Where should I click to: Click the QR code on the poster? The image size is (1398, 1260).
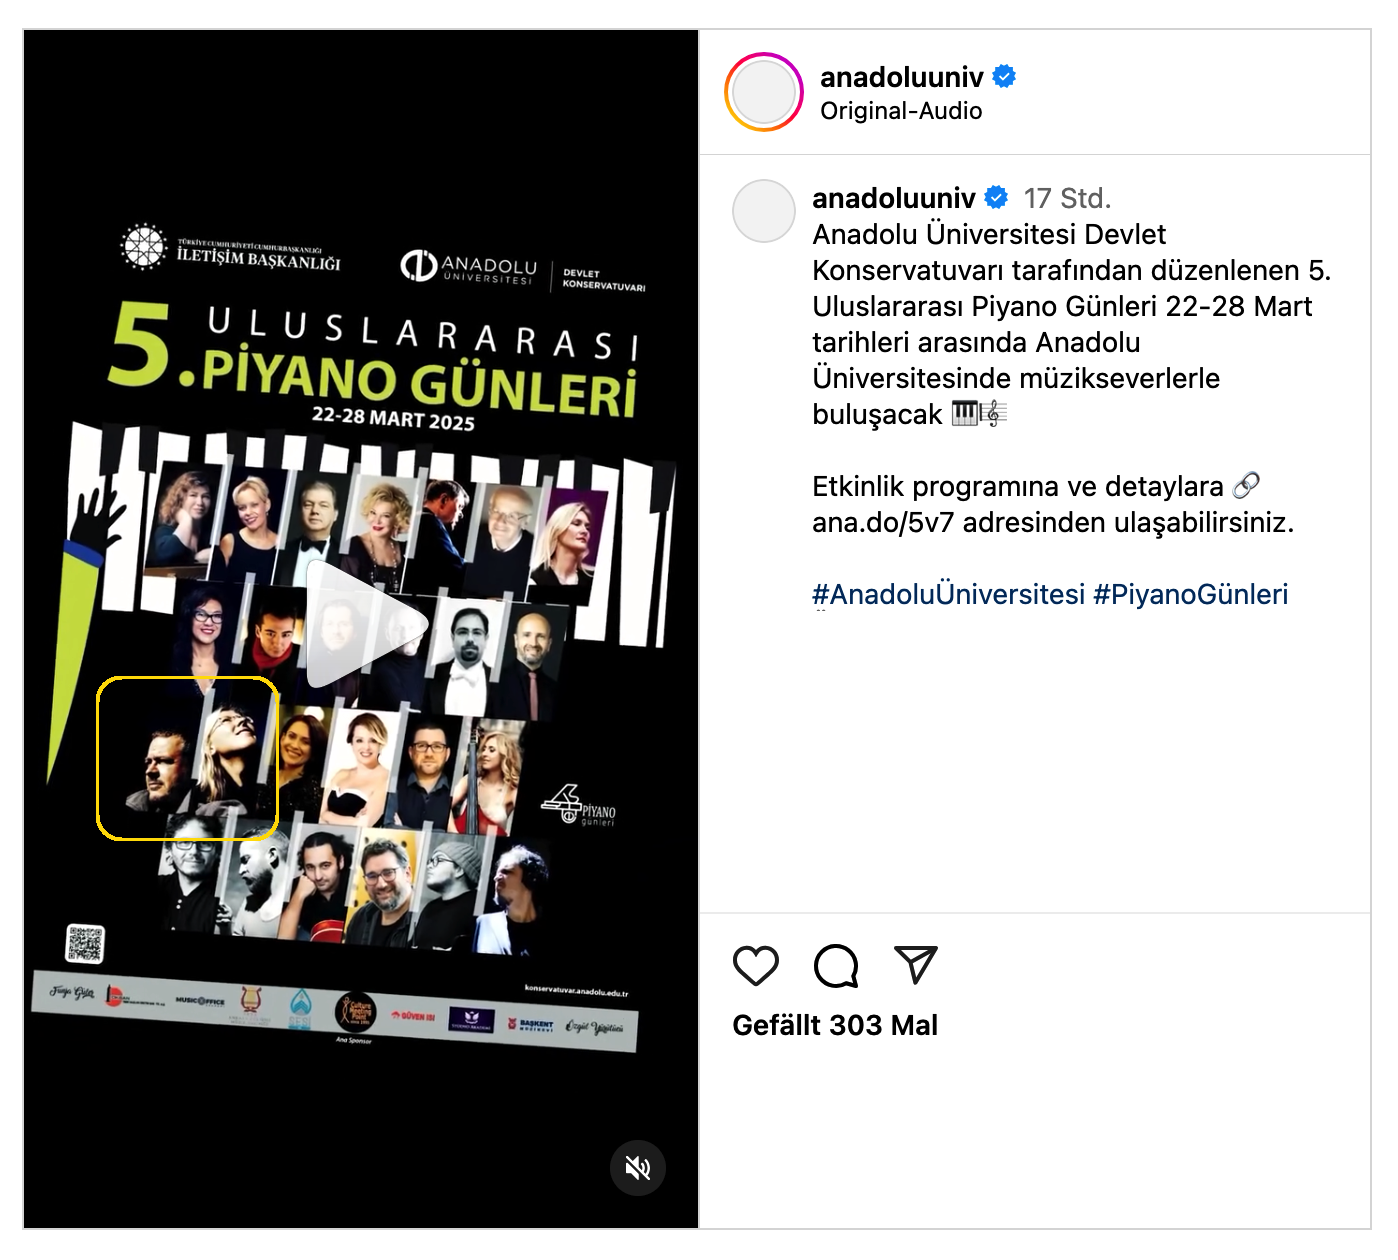(x=85, y=943)
